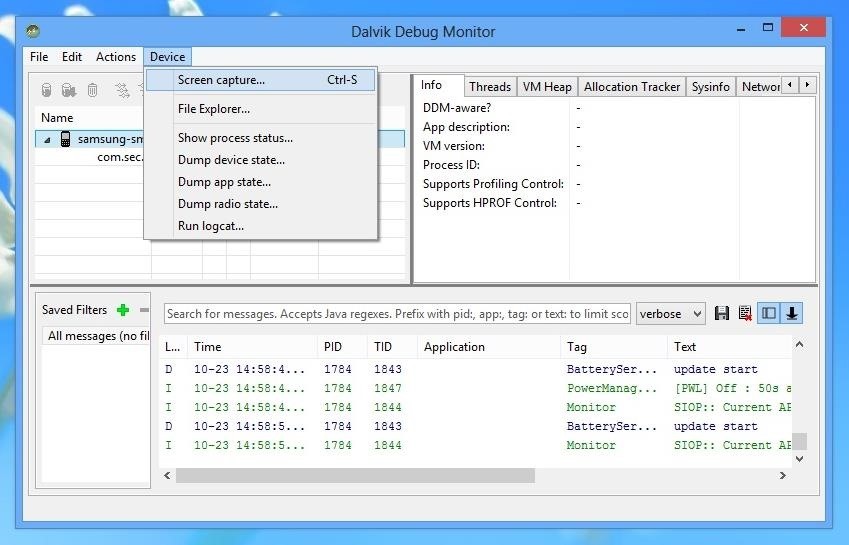This screenshot has width=849, height=545.
Task: Click the DDM-aware? label in Info panel
Action: tap(456, 108)
